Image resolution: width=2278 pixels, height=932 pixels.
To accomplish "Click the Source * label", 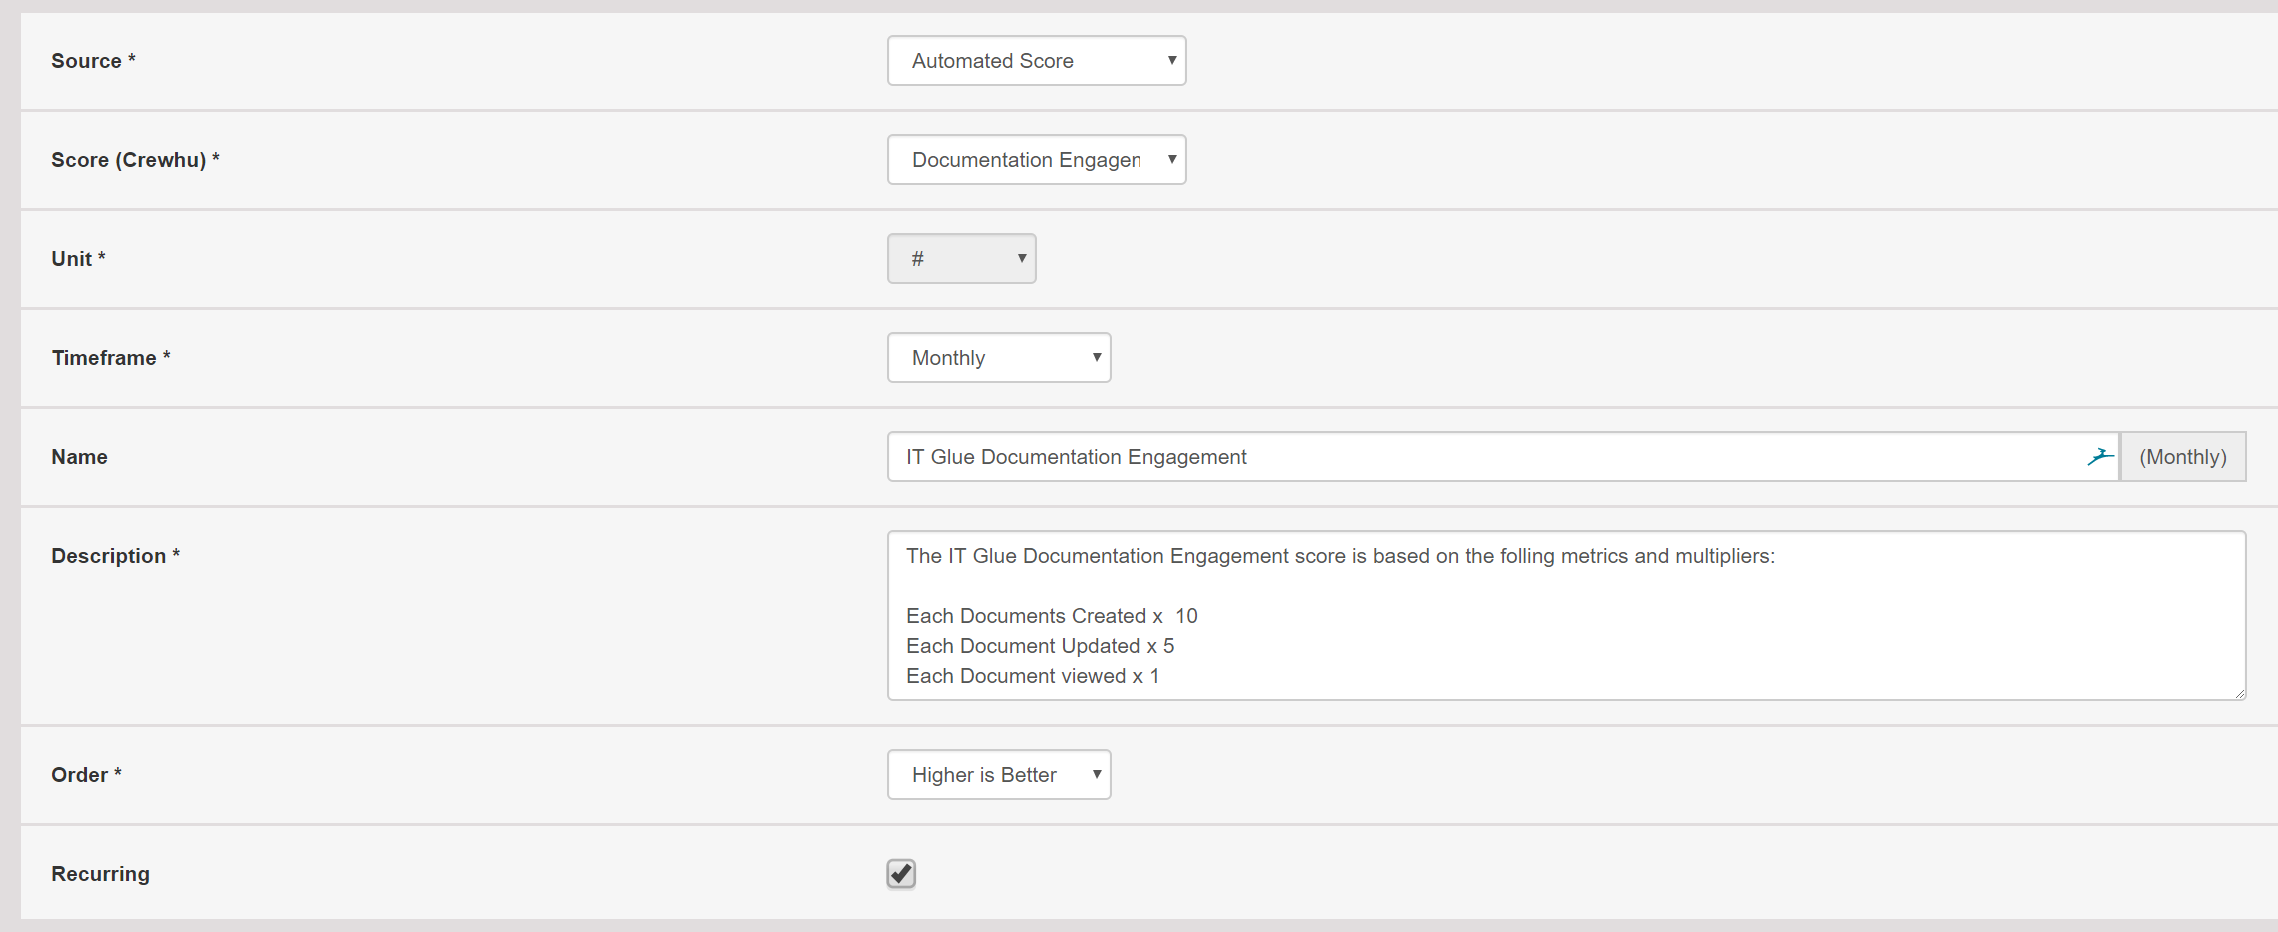I will [x=93, y=61].
